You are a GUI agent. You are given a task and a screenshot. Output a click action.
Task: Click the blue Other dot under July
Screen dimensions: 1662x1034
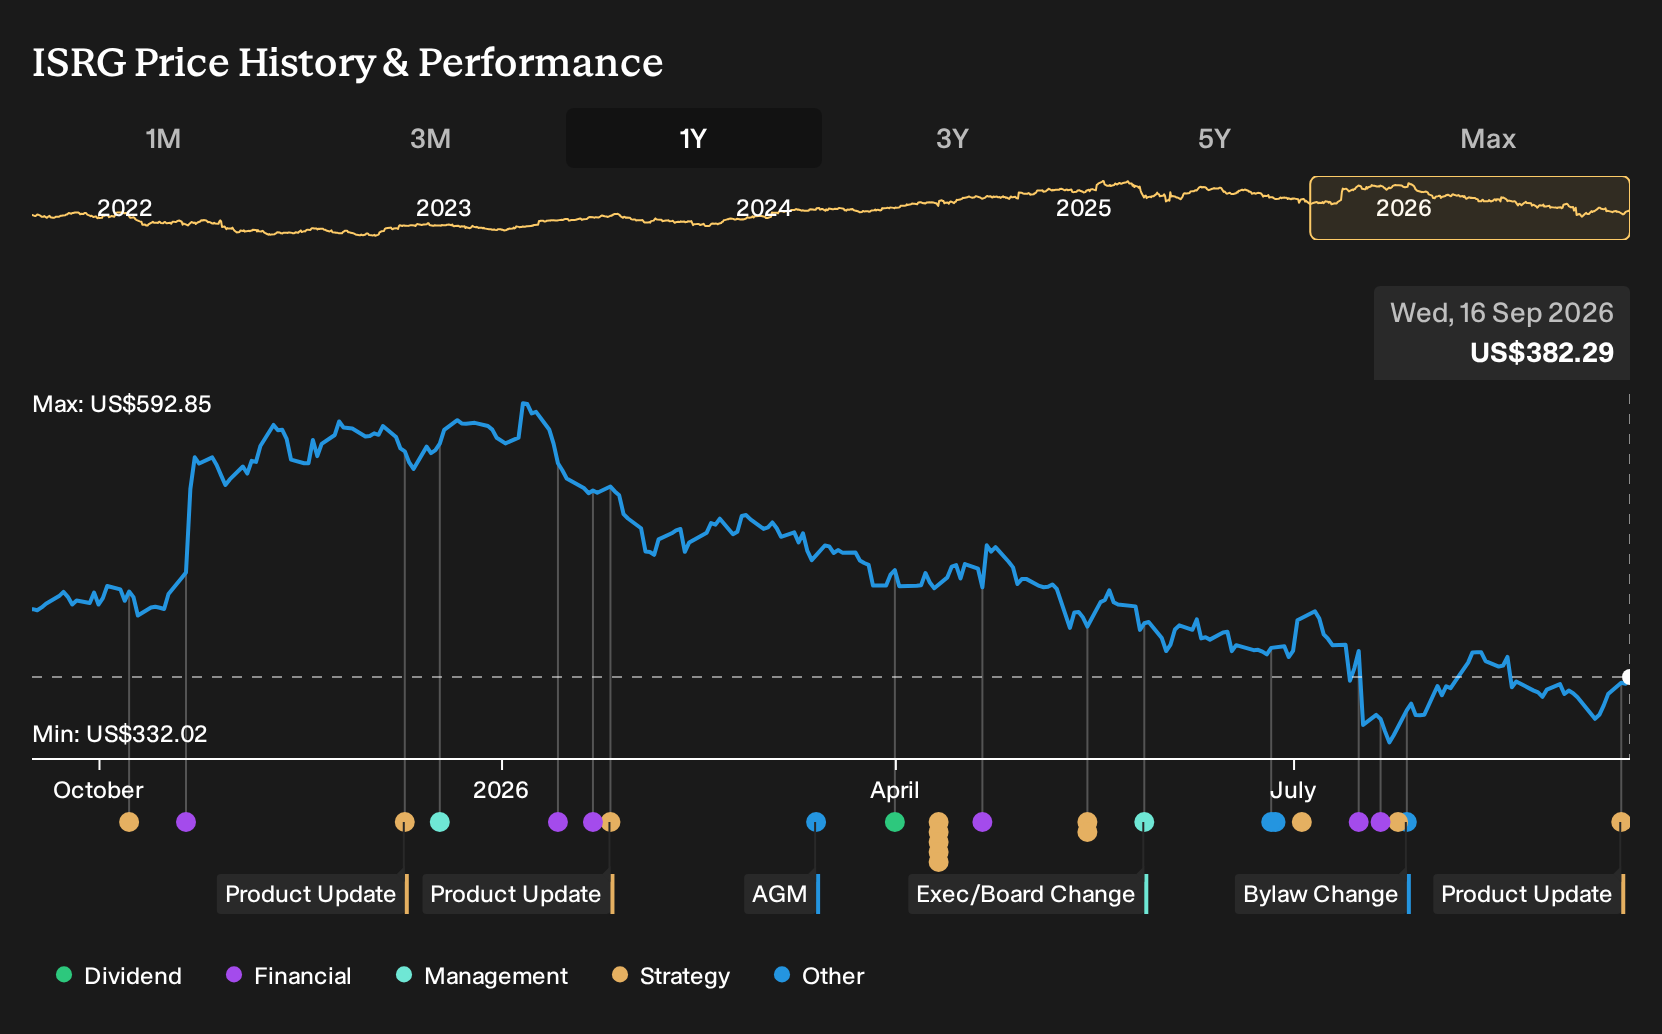coord(1273,822)
